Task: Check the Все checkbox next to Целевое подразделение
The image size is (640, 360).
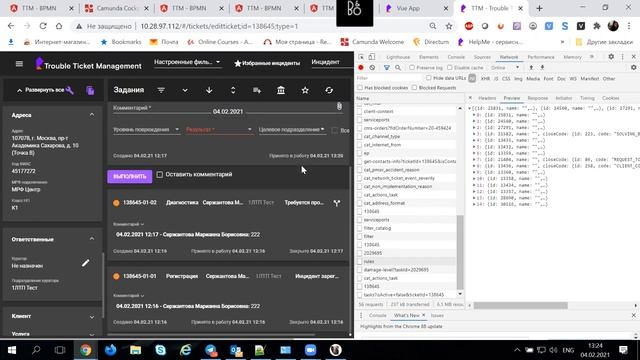Action: tap(335, 130)
